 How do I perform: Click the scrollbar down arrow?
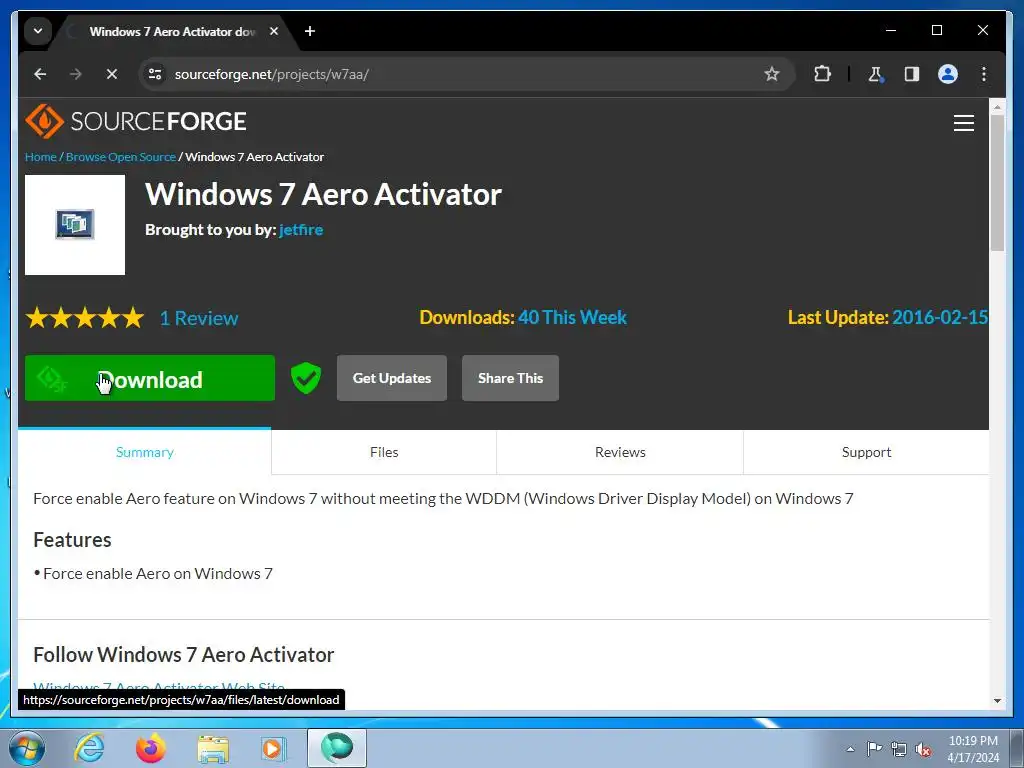tap(997, 701)
